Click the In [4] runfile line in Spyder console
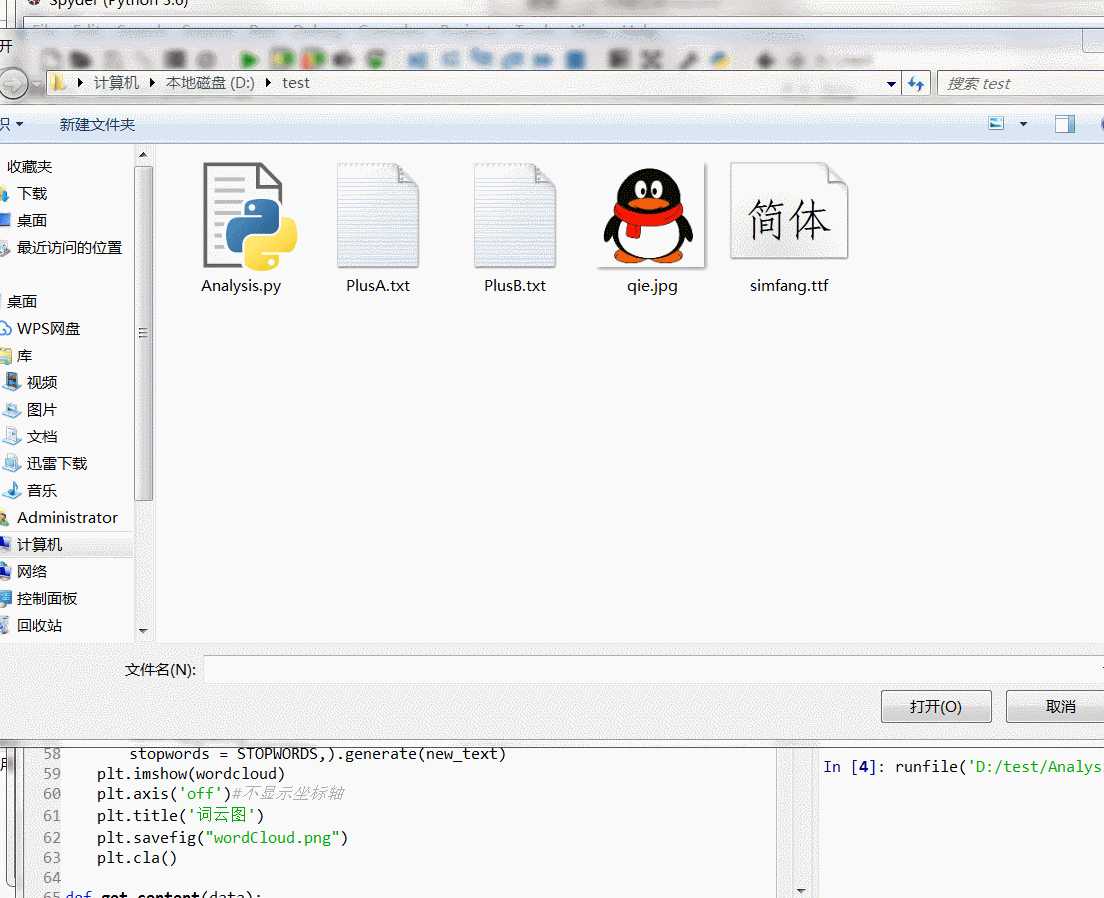Screen dimensions: 1104x898 (963, 766)
